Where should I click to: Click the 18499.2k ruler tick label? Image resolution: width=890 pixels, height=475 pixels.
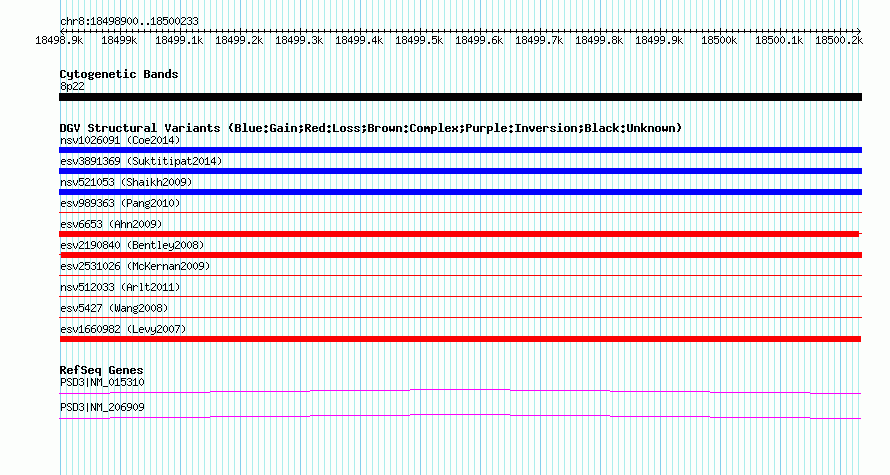click(x=239, y=40)
